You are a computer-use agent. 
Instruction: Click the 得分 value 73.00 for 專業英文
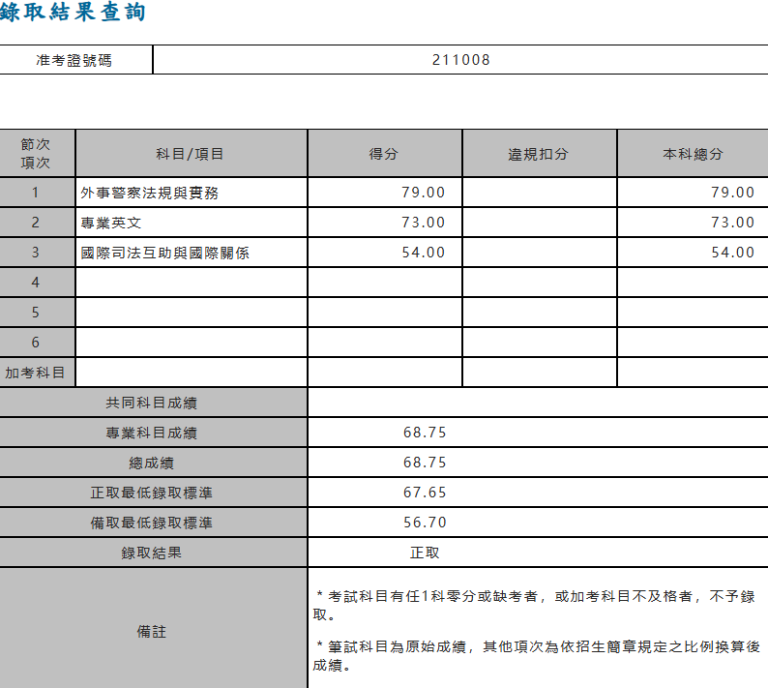click(423, 222)
